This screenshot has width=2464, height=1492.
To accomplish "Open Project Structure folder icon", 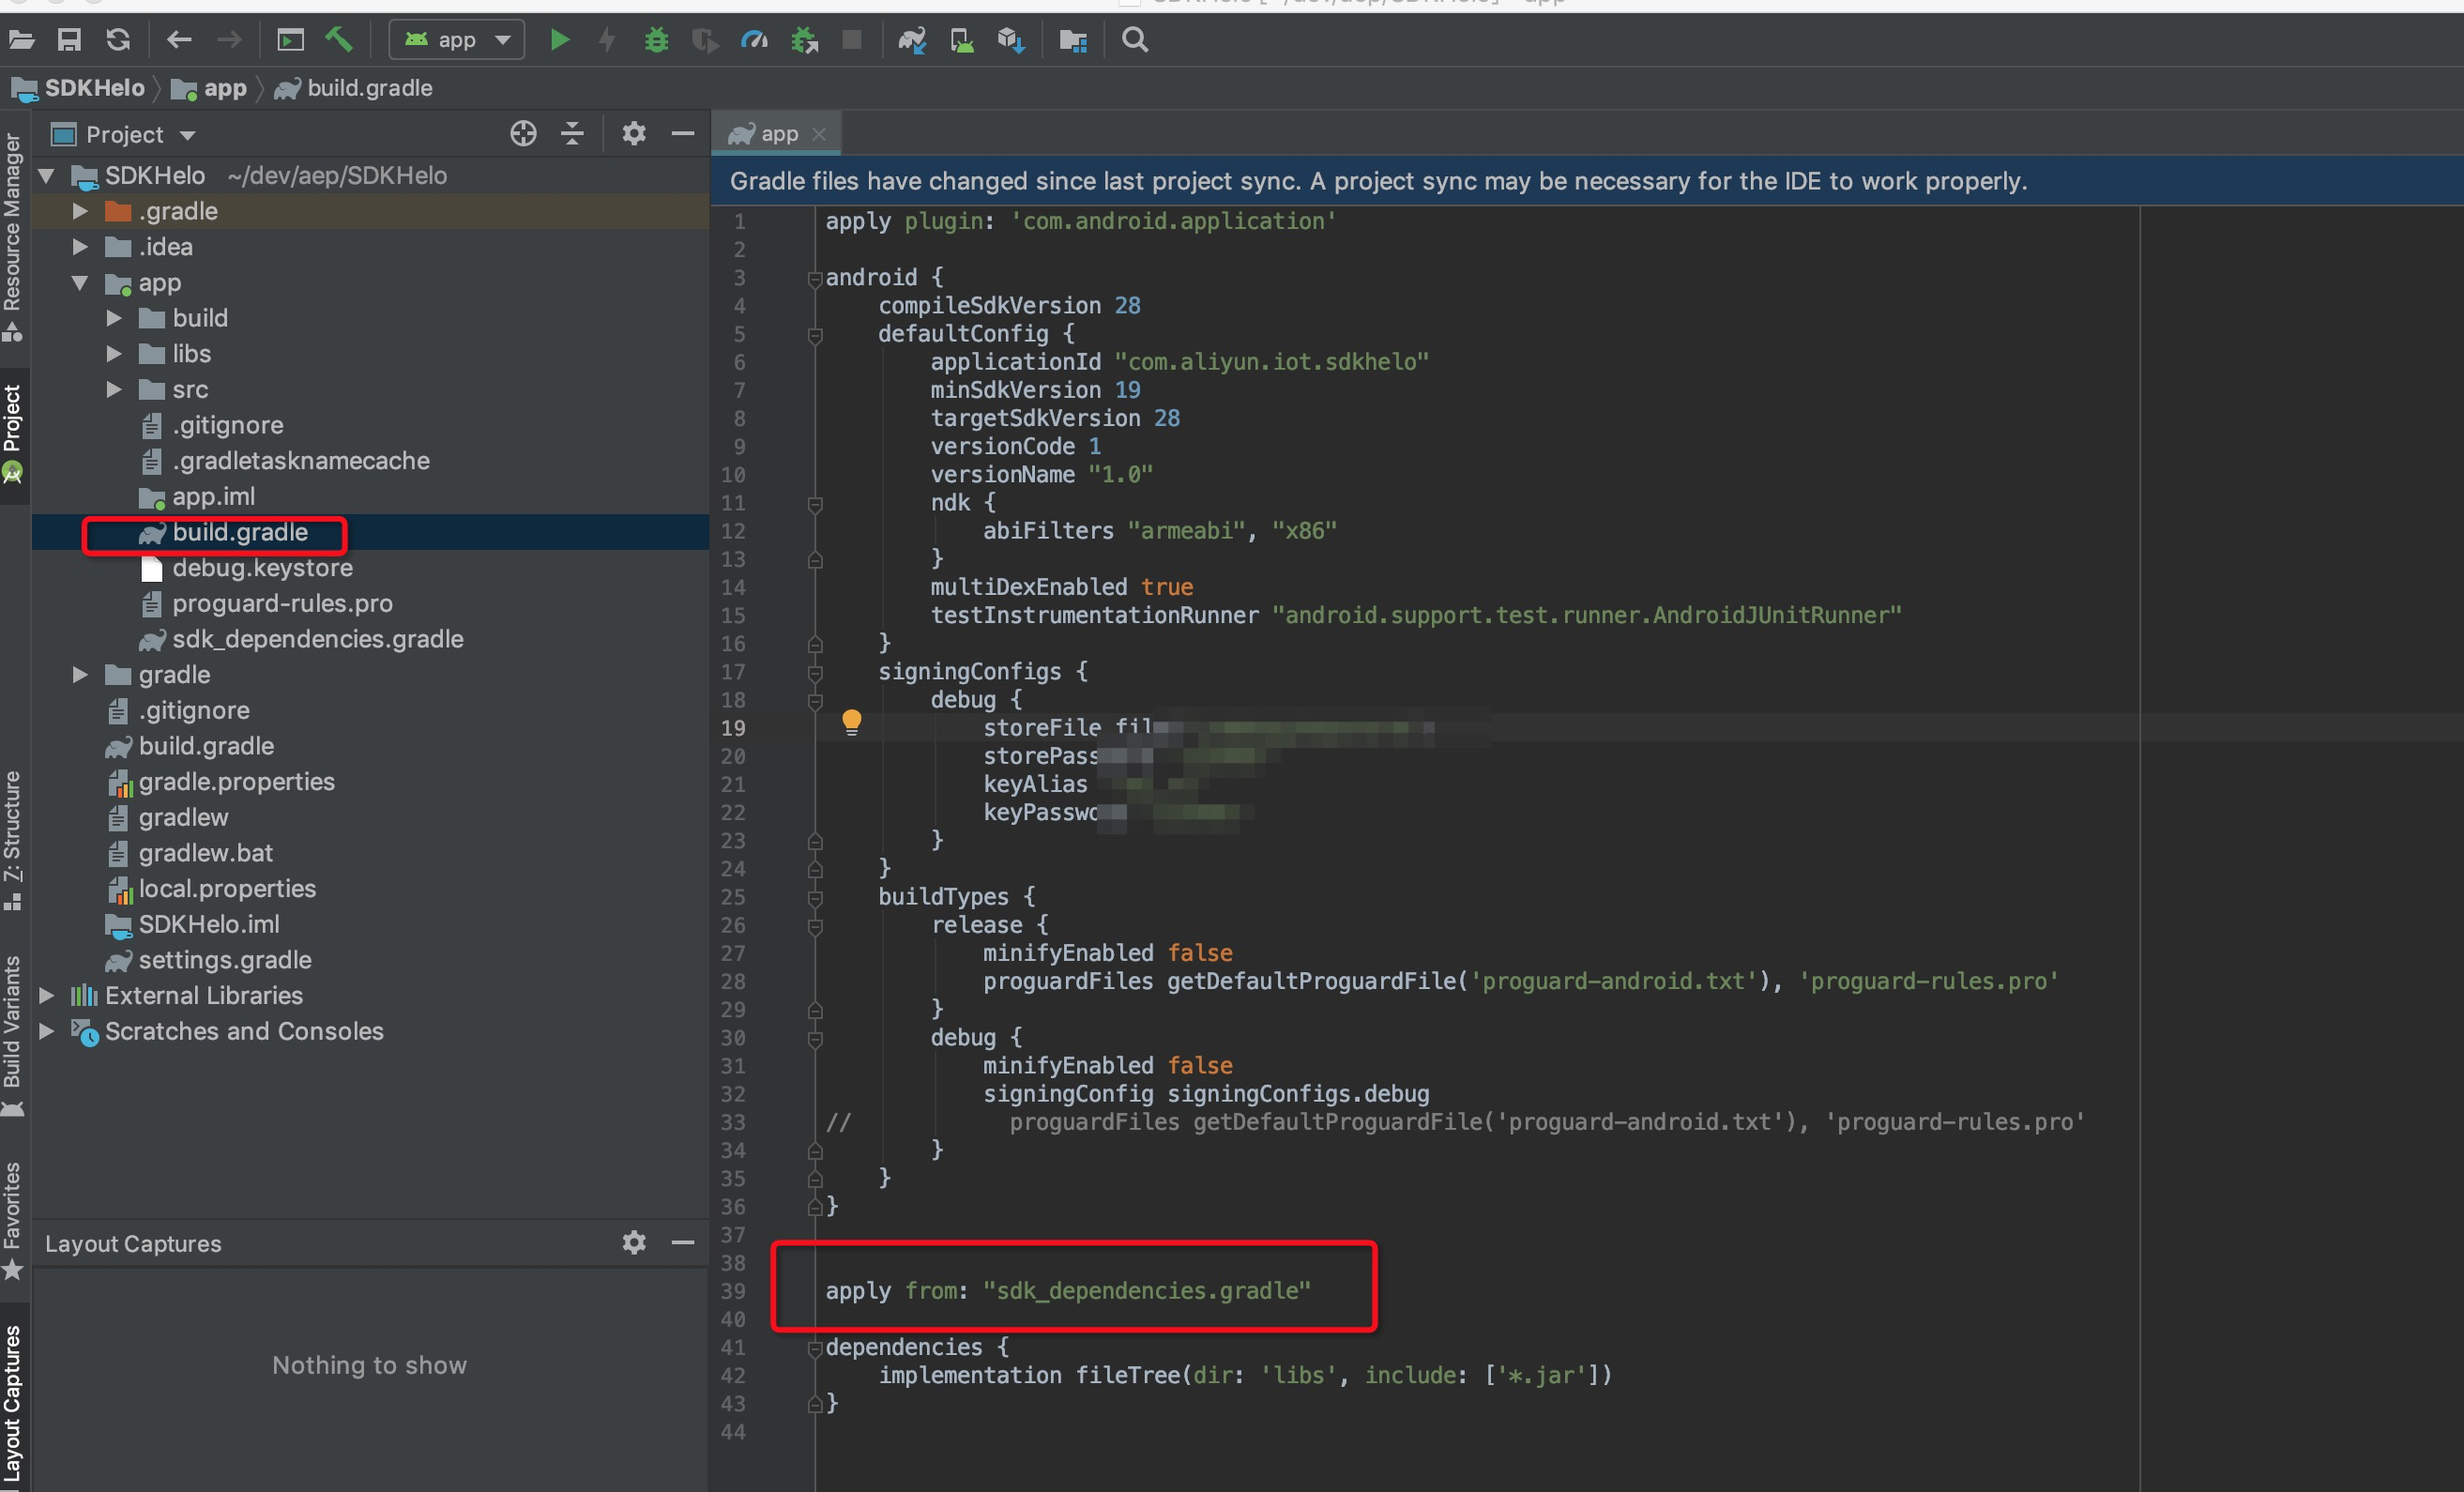I will [x=1073, y=40].
